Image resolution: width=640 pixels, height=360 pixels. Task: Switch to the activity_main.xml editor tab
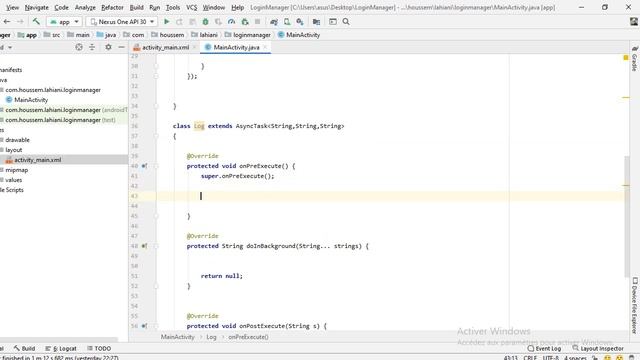(x=165, y=47)
